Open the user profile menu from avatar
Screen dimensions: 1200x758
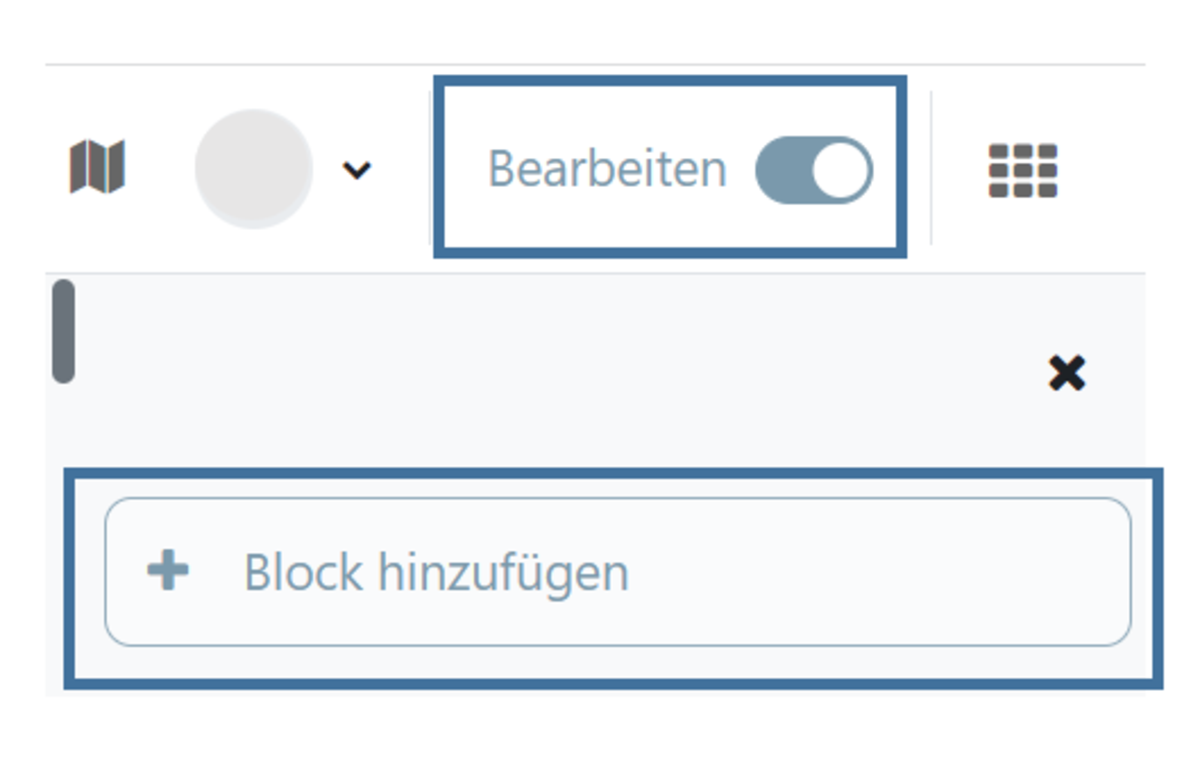pos(253,168)
